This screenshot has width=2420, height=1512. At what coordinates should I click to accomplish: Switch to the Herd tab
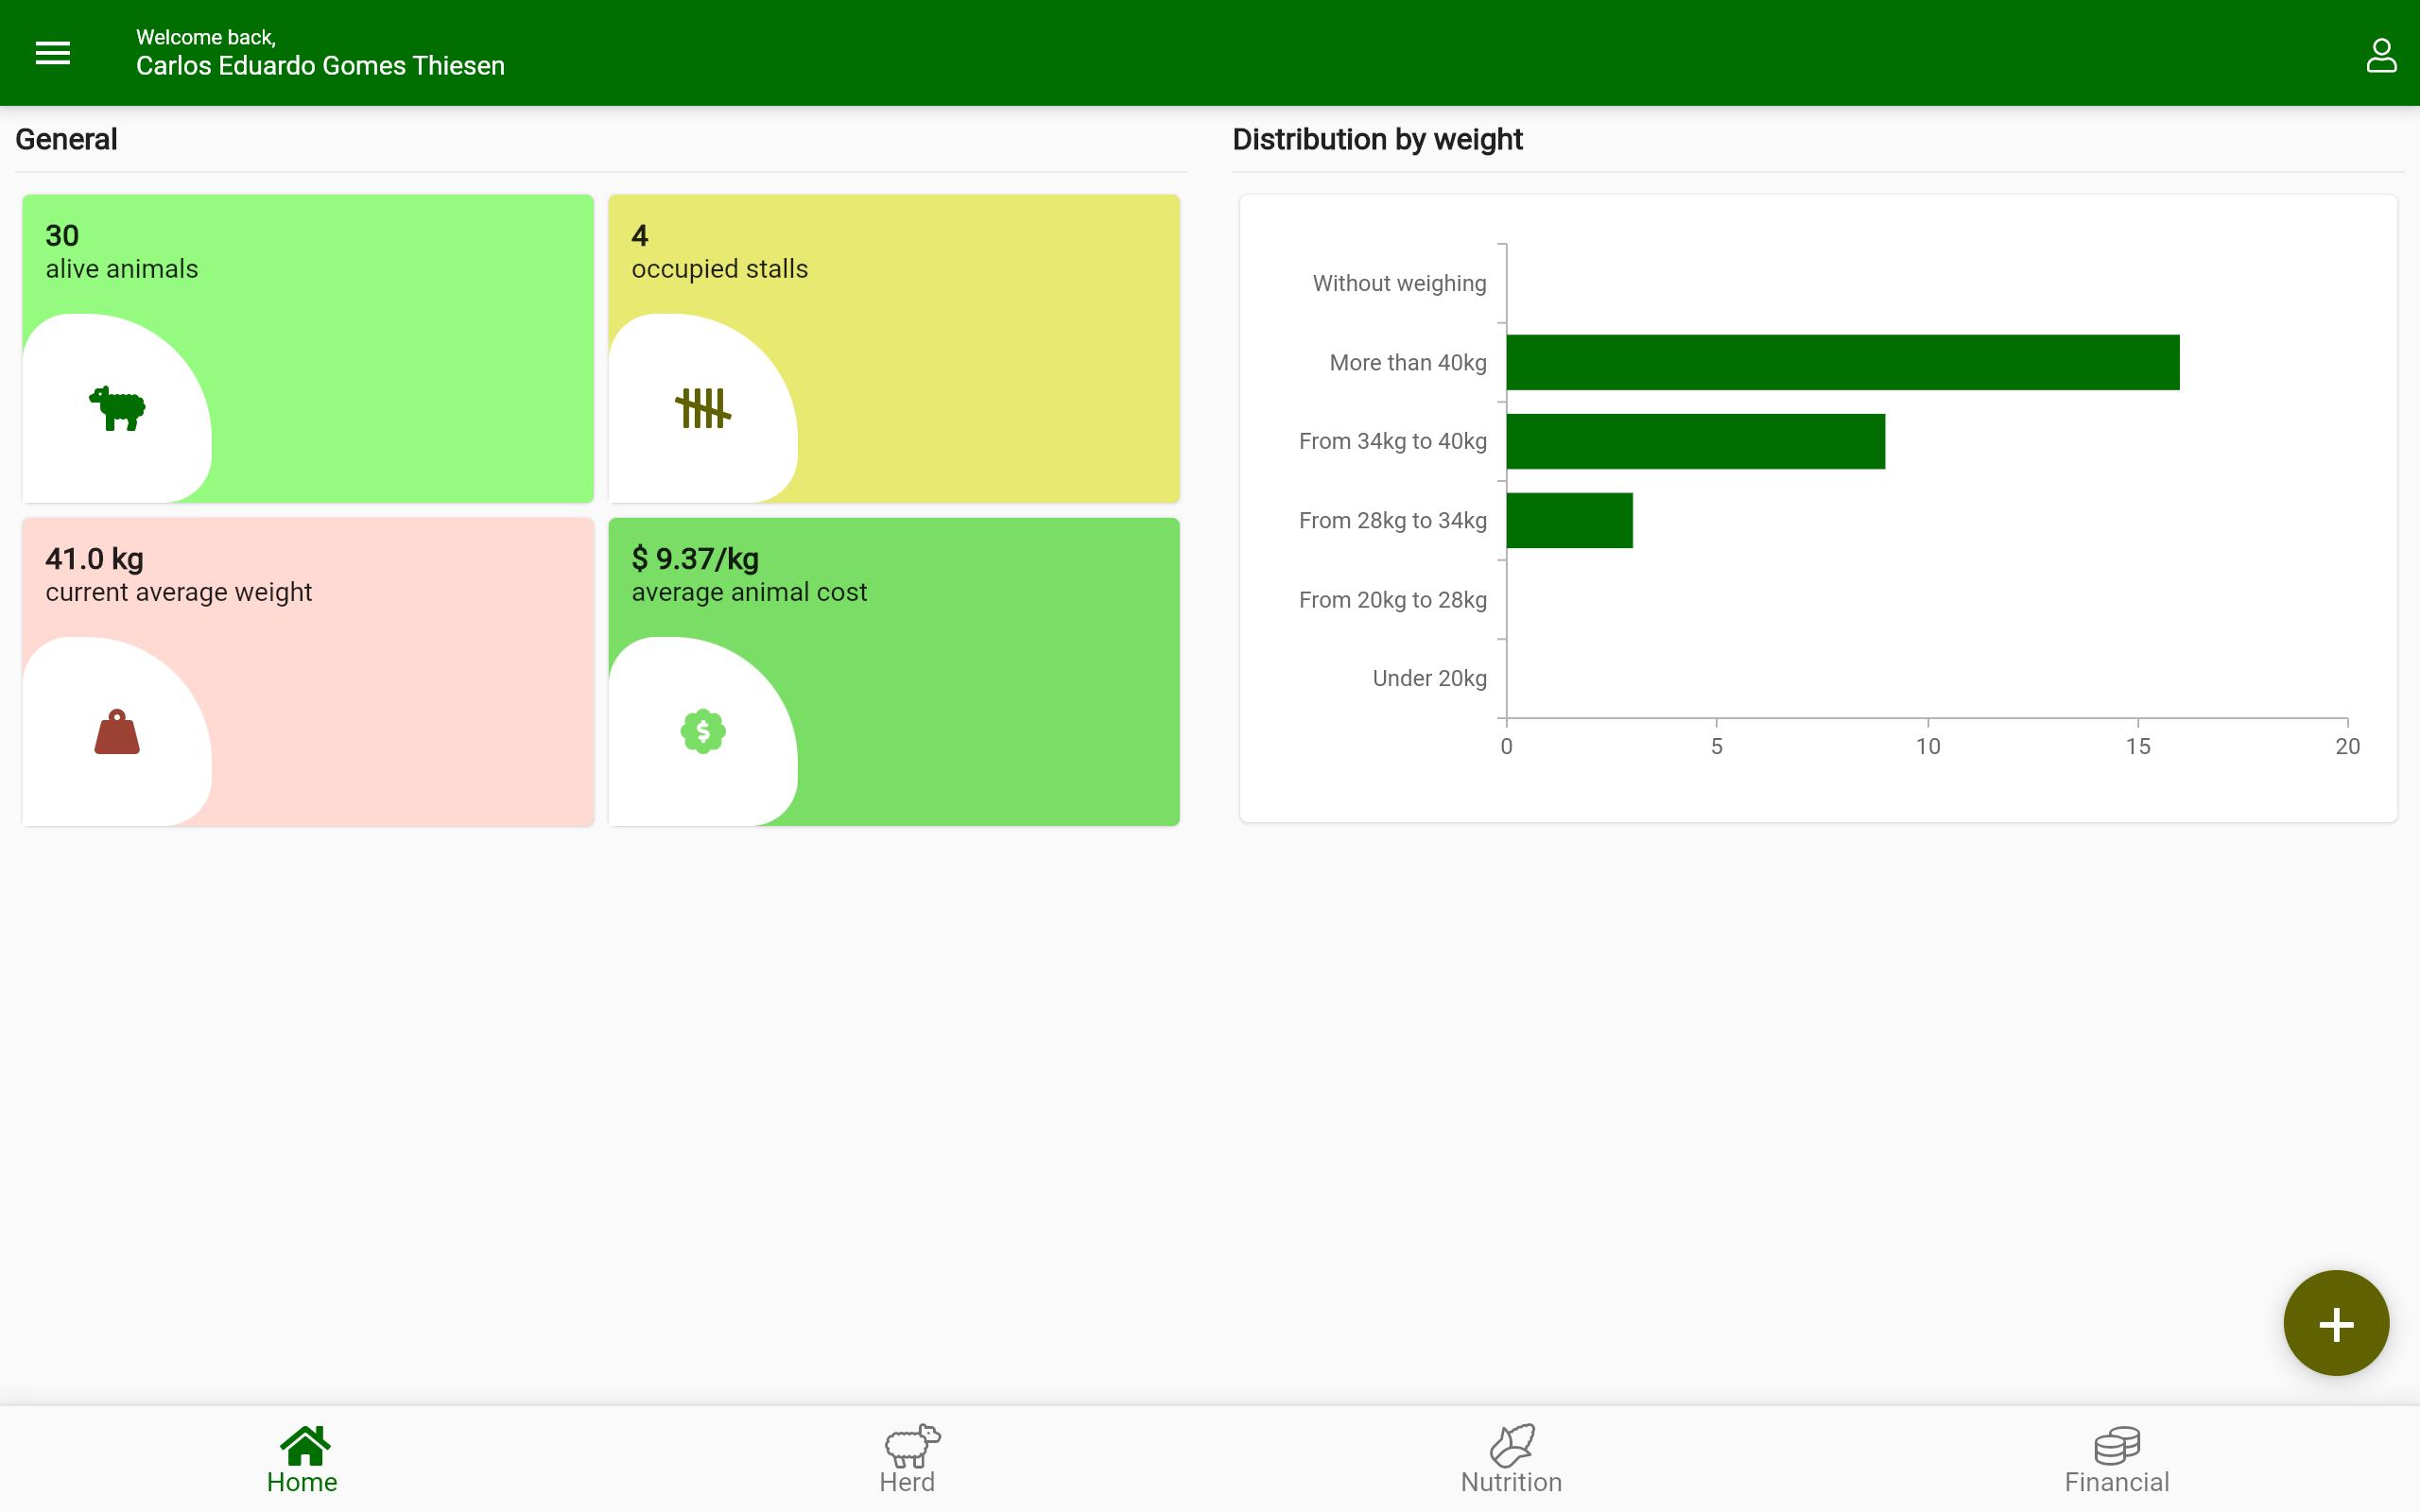907,1459
